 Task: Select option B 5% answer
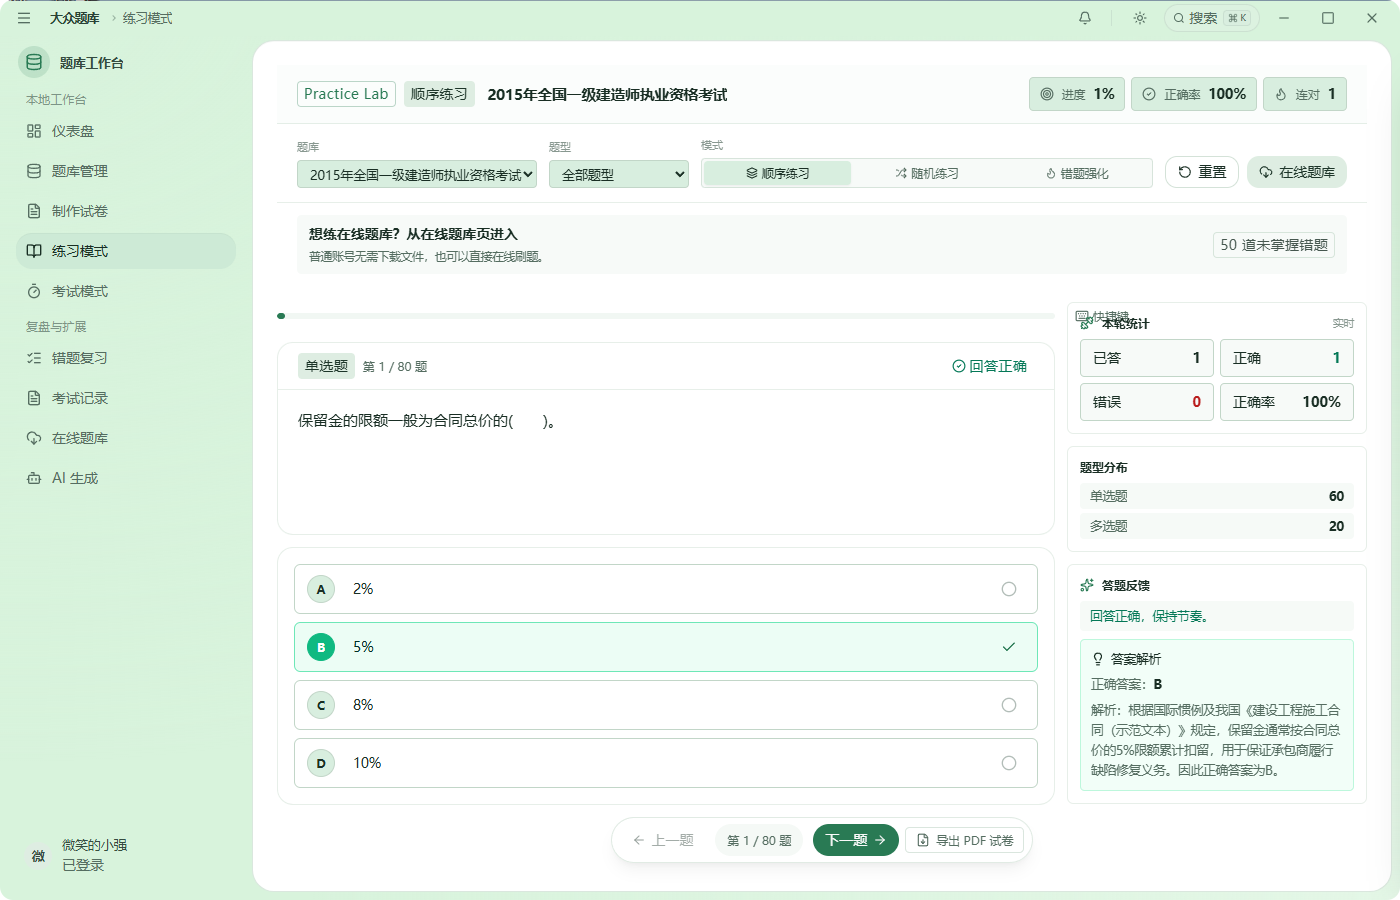(x=666, y=647)
